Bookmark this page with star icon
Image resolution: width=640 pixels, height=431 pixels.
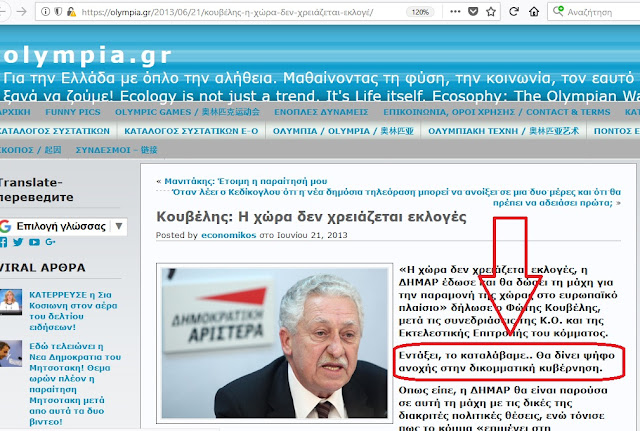[x=491, y=11]
